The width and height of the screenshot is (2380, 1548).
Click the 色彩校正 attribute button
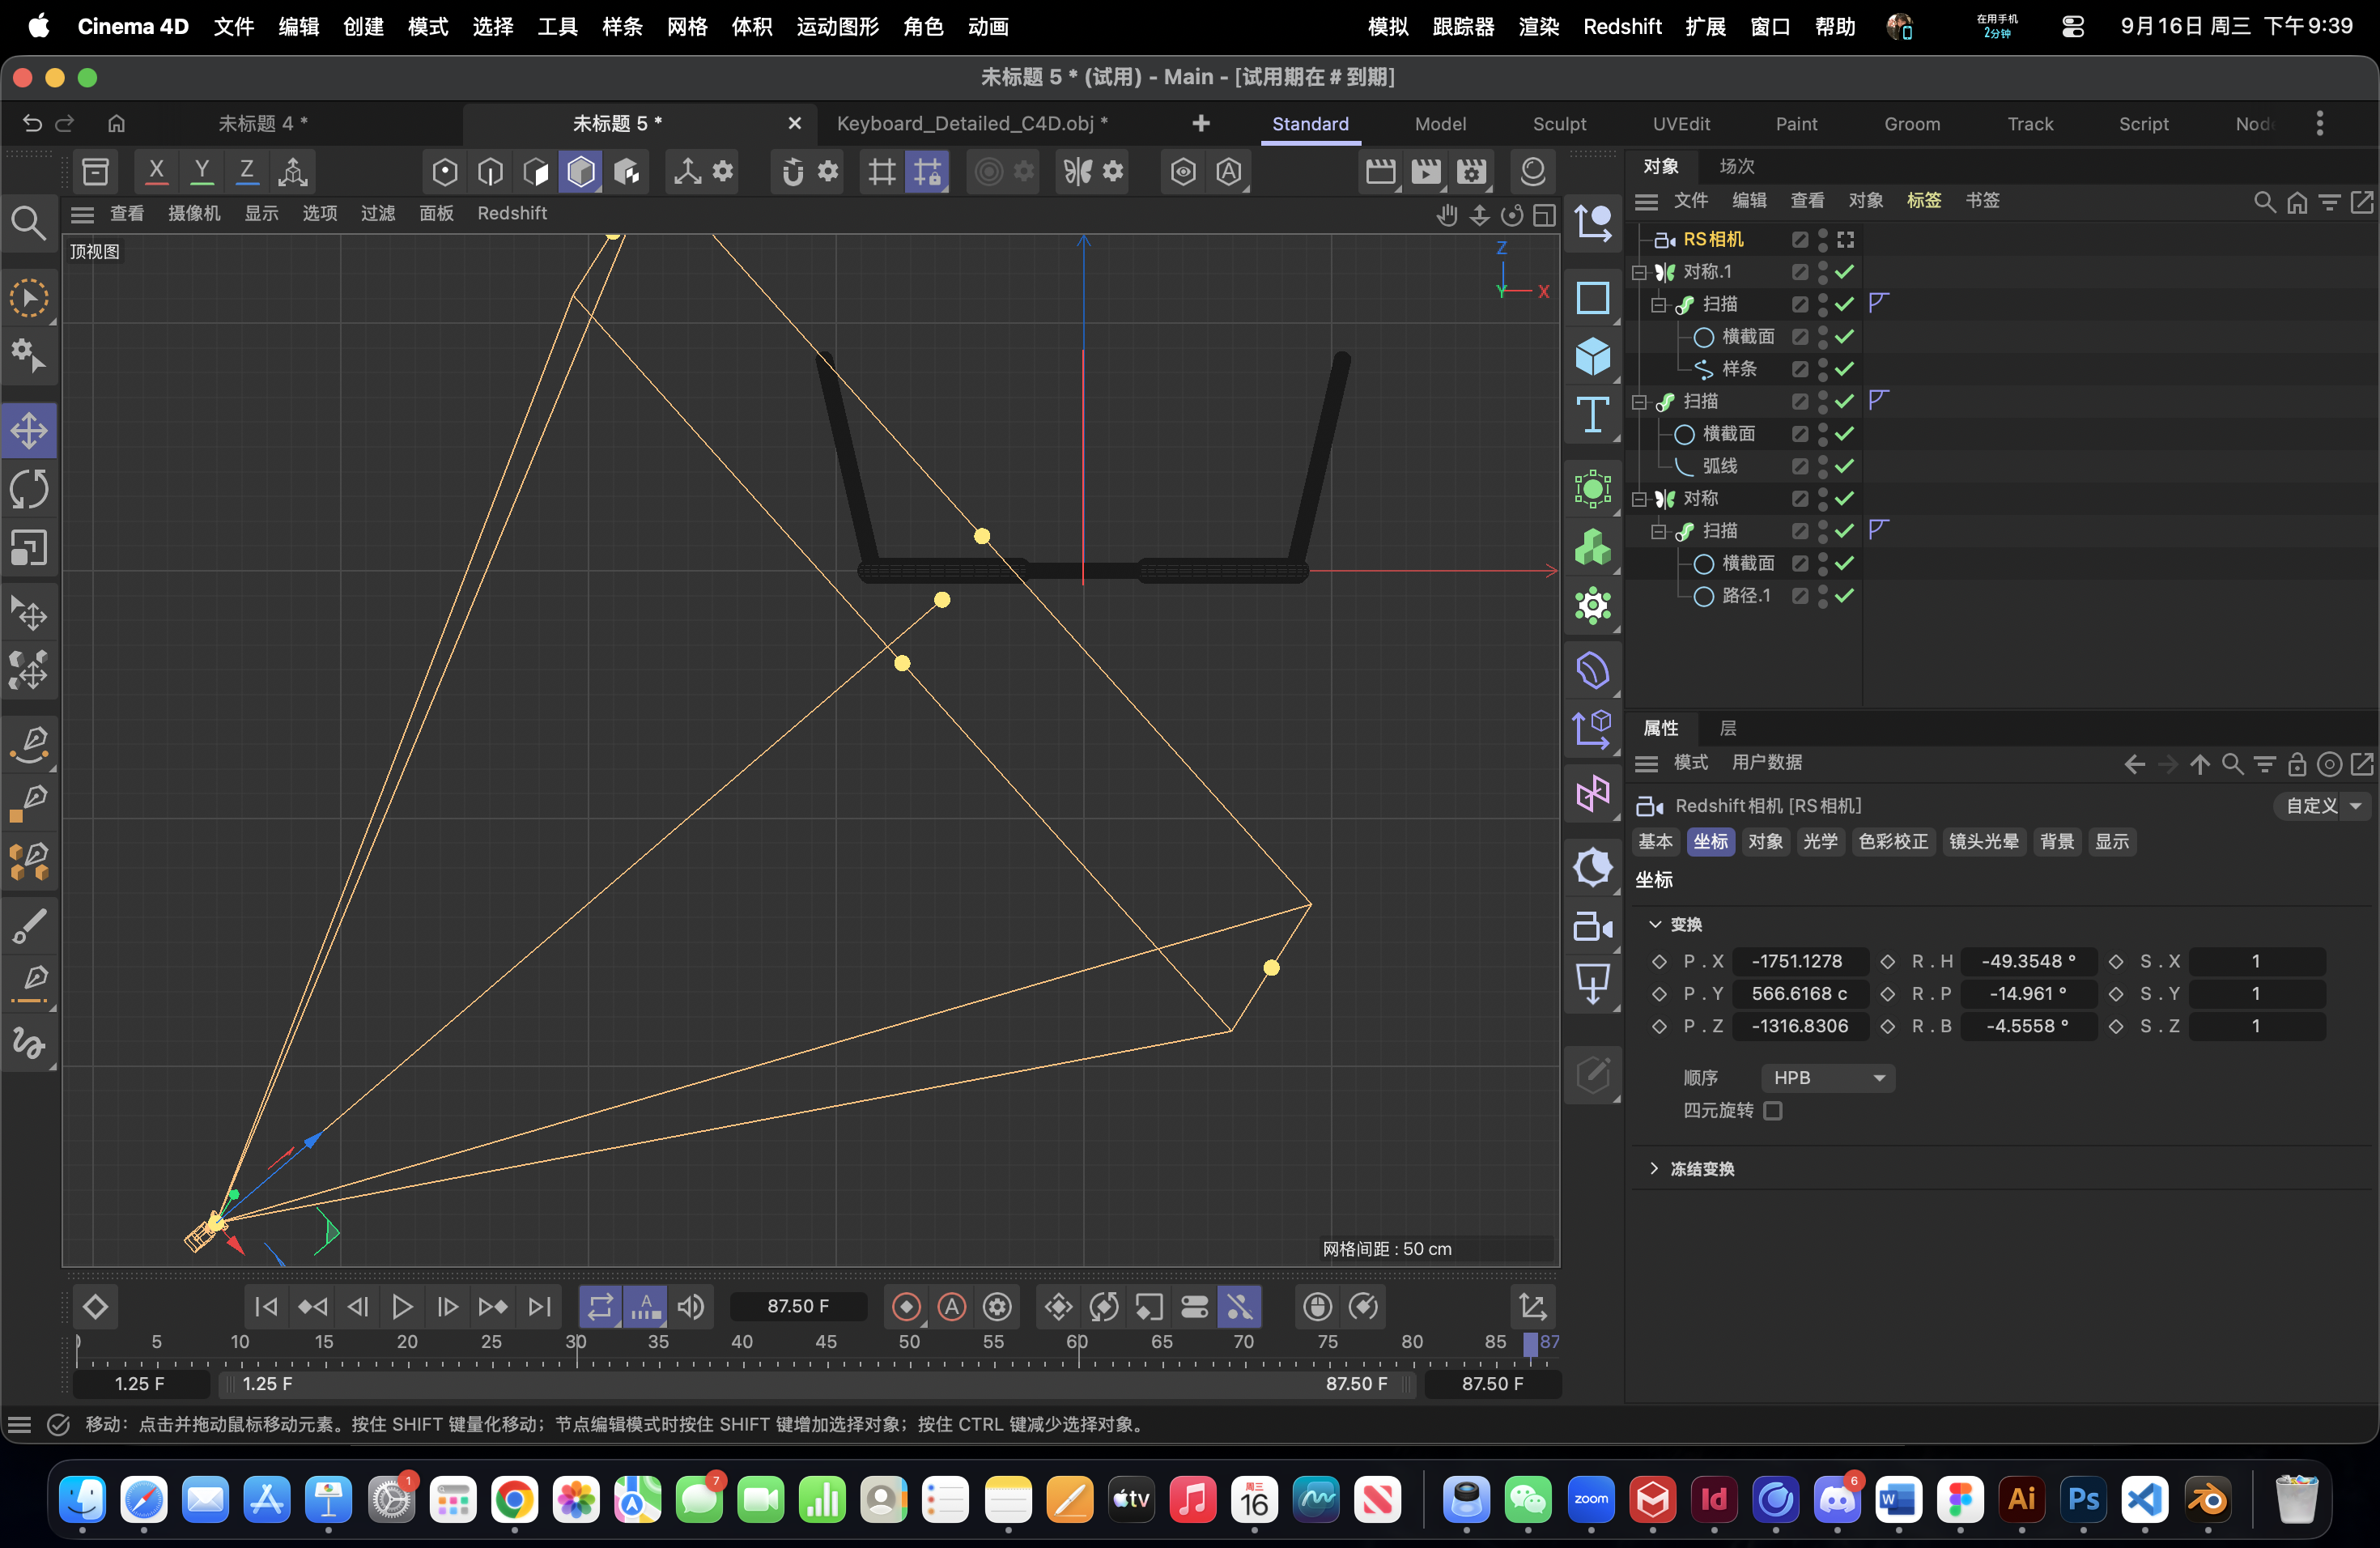[1893, 842]
